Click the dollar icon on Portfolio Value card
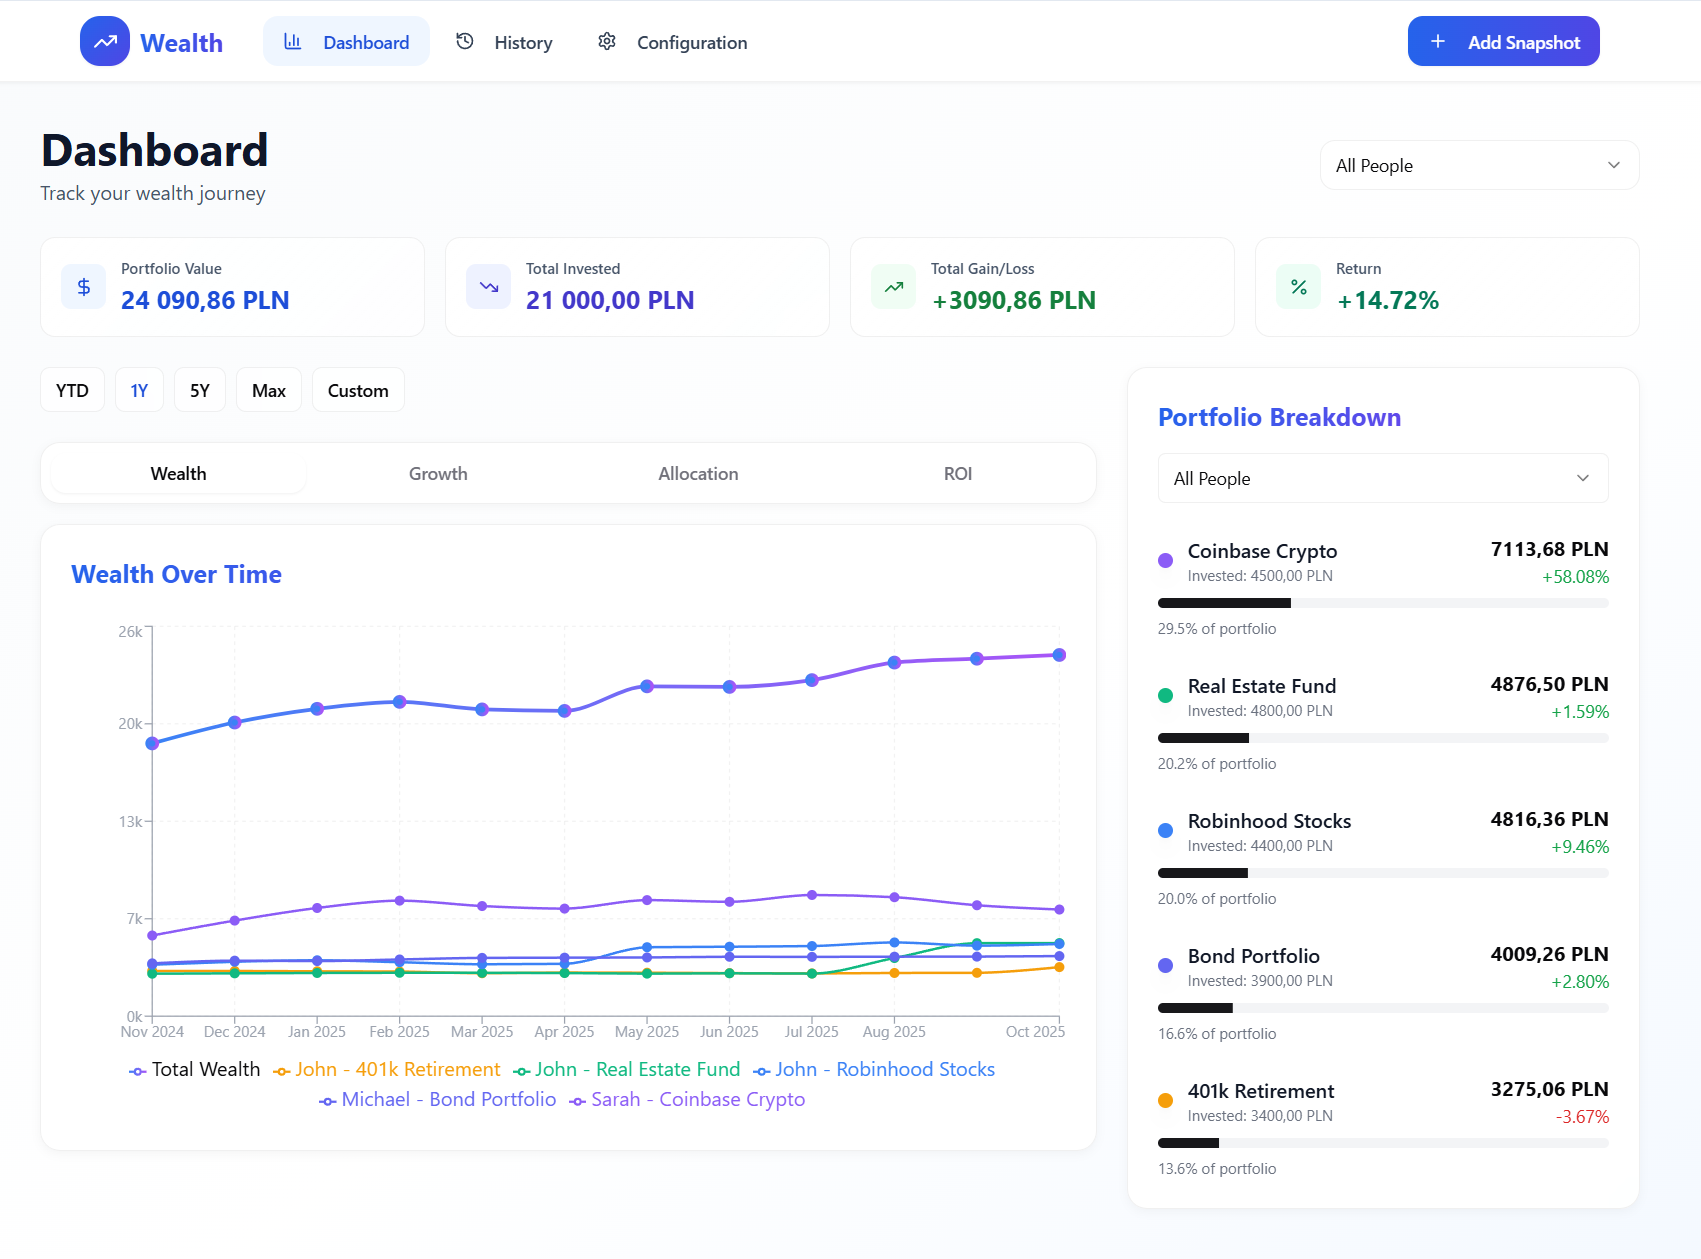This screenshot has height=1259, width=1701. (84, 287)
